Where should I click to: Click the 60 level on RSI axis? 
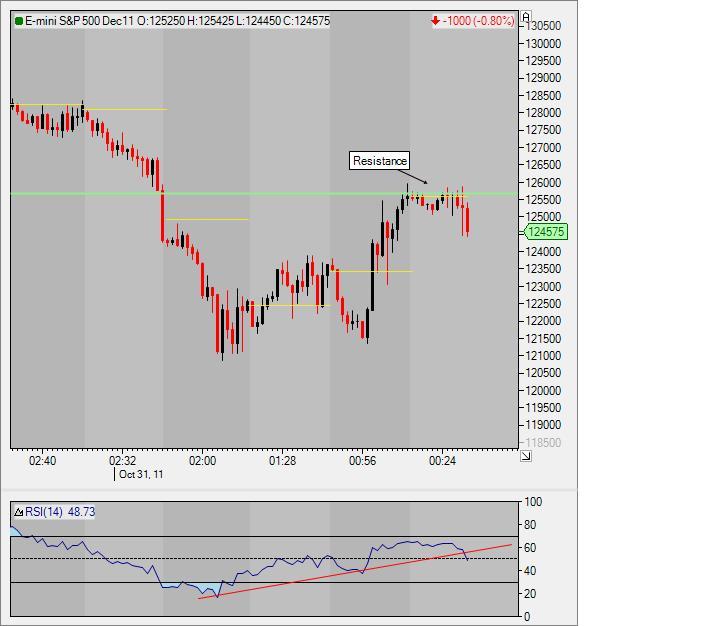click(x=530, y=548)
